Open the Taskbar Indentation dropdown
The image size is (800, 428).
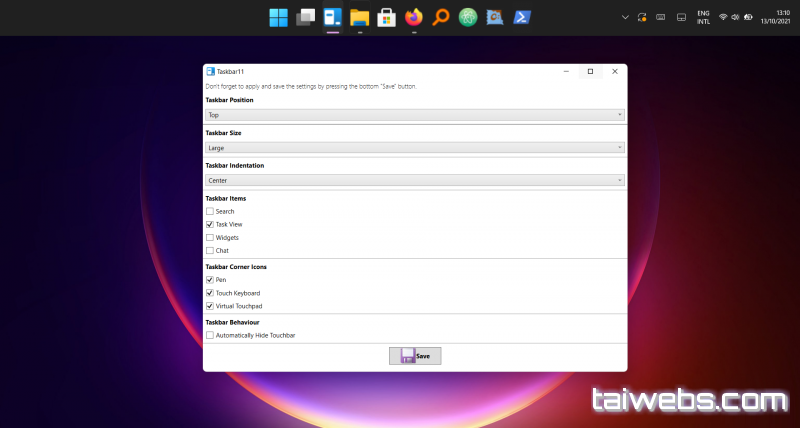coord(415,180)
